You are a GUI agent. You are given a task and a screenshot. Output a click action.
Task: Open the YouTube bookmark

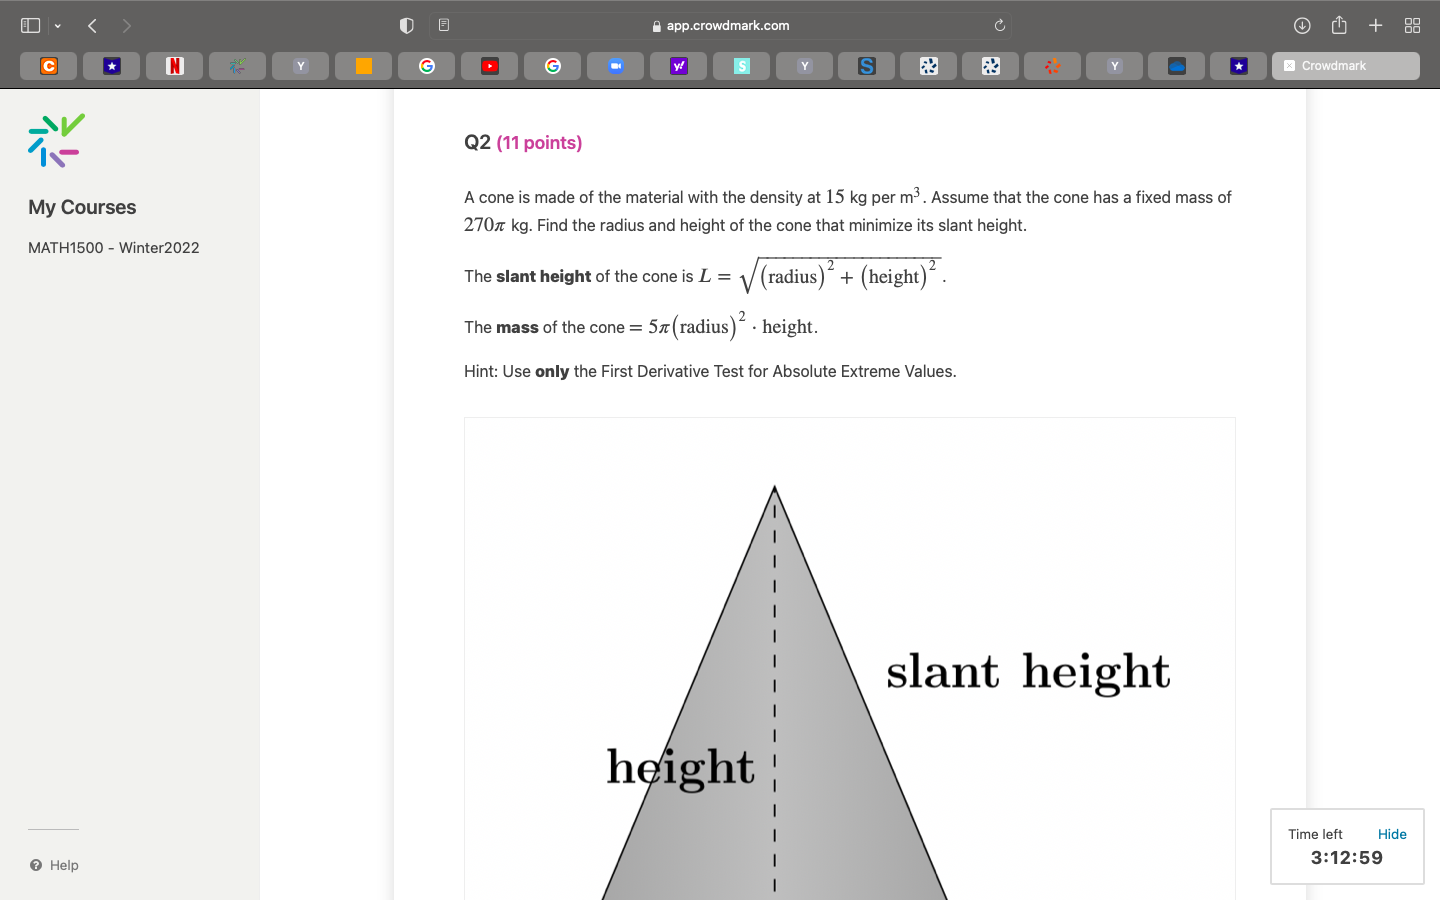[489, 65]
